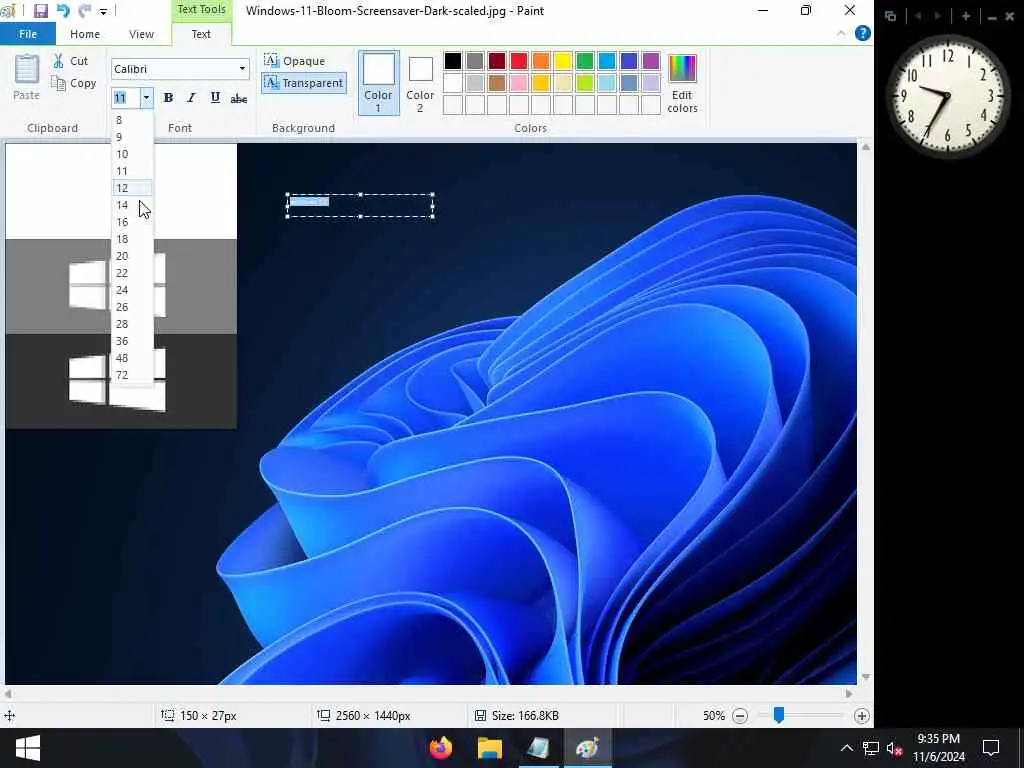Click the horizontal scrollbar right arrow
Image resolution: width=1024 pixels, height=768 pixels.
pyautogui.click(x=849, y=694)
